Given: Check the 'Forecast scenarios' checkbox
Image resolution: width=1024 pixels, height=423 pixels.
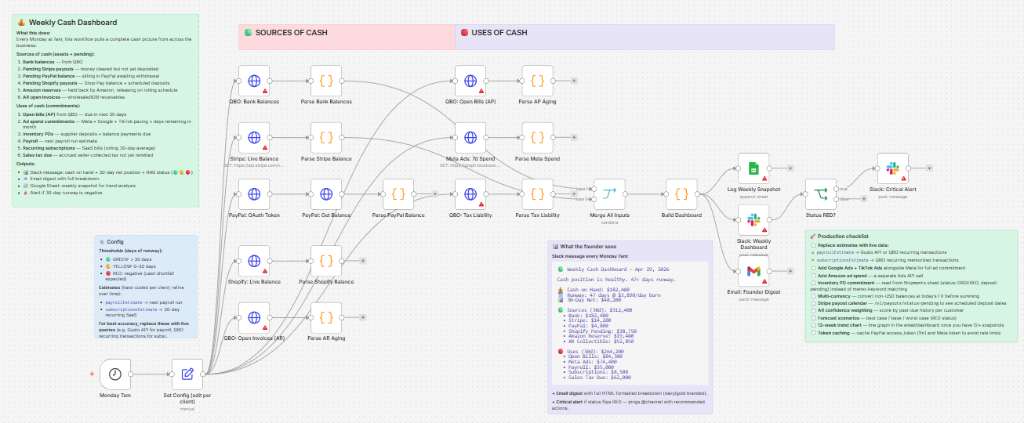Looking at the screenshot, I should click(x=812, y=318).
